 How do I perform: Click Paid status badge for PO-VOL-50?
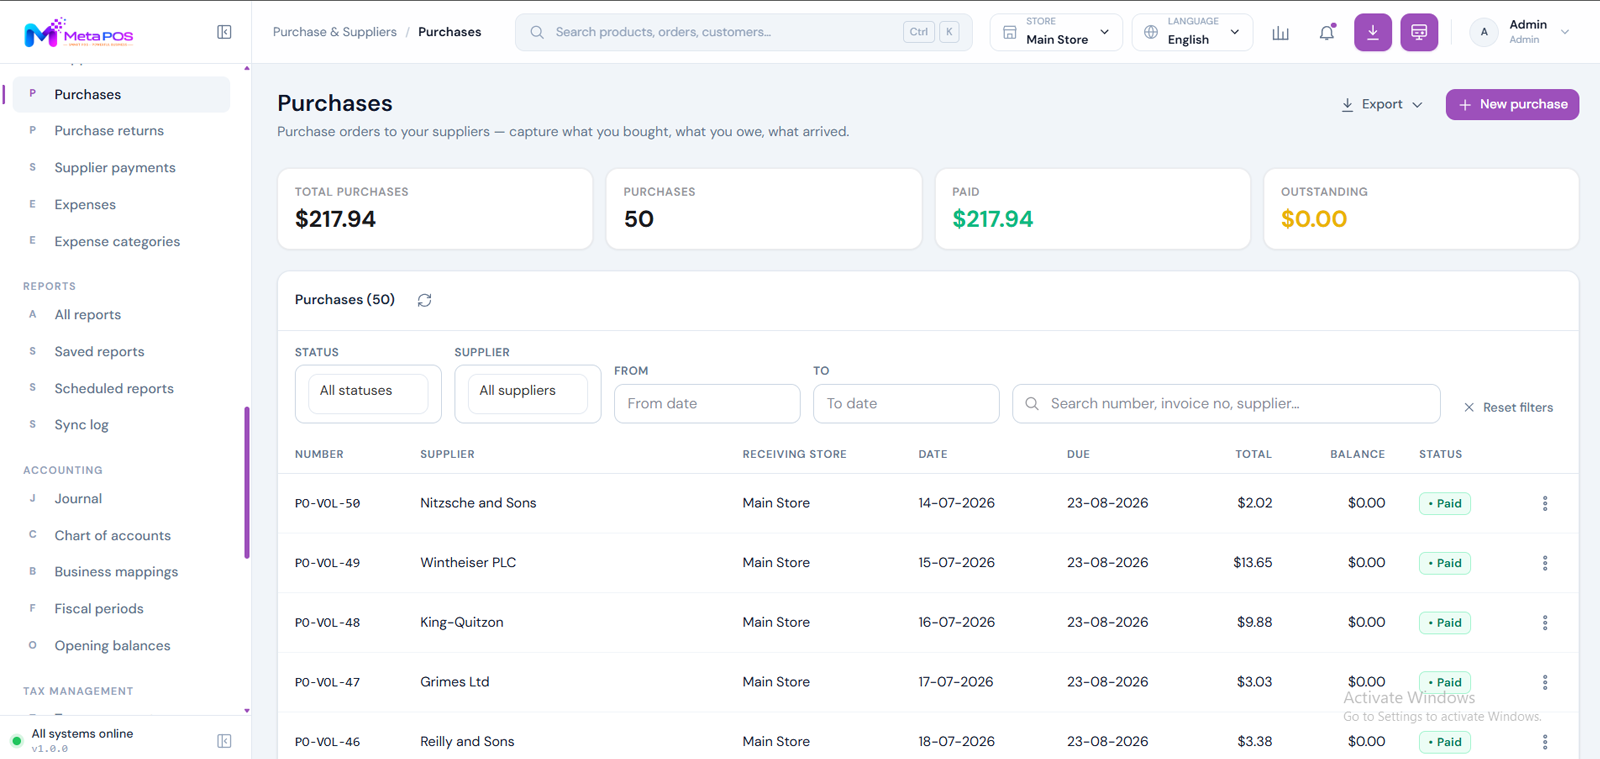point(1445,503)
